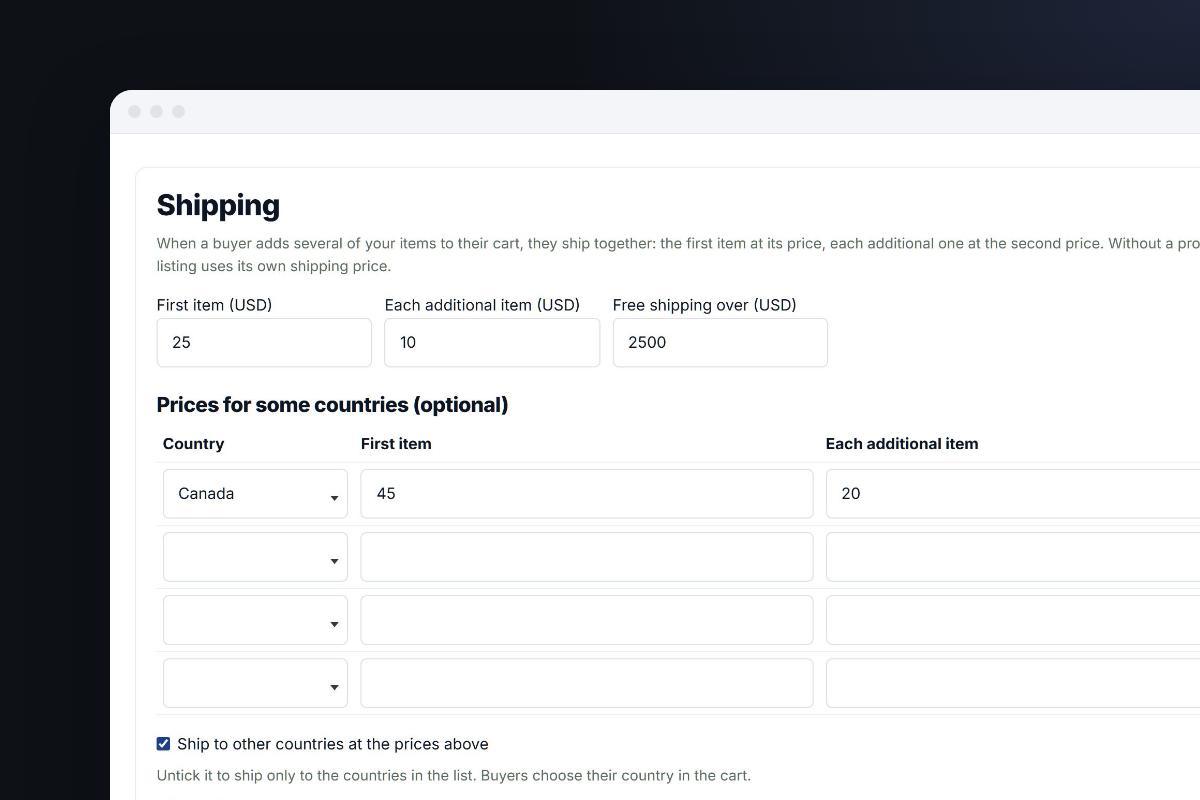Click the Country column header
The height and width of the screenshot is (800, 1200).
tap(193, 443)
